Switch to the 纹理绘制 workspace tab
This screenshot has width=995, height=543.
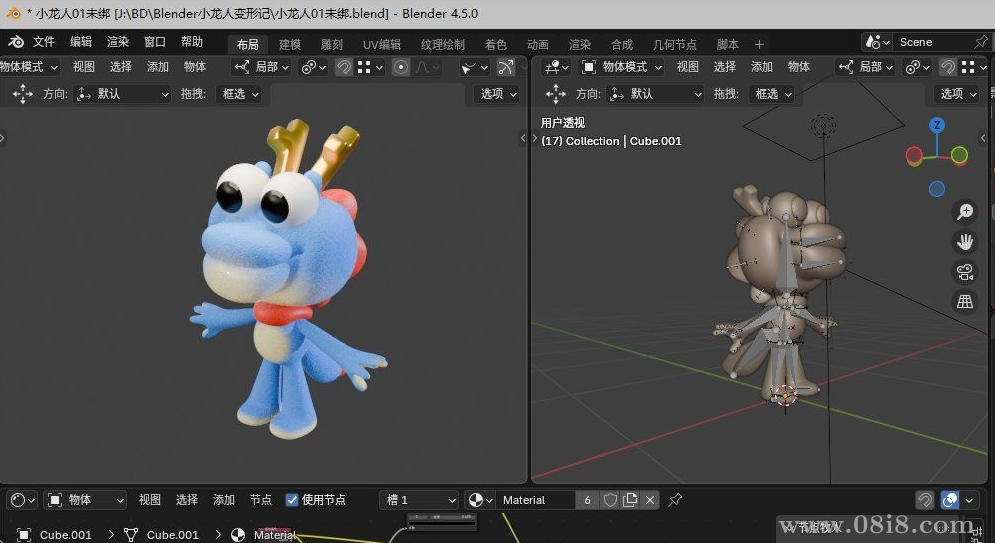click(x=442, y=44)
